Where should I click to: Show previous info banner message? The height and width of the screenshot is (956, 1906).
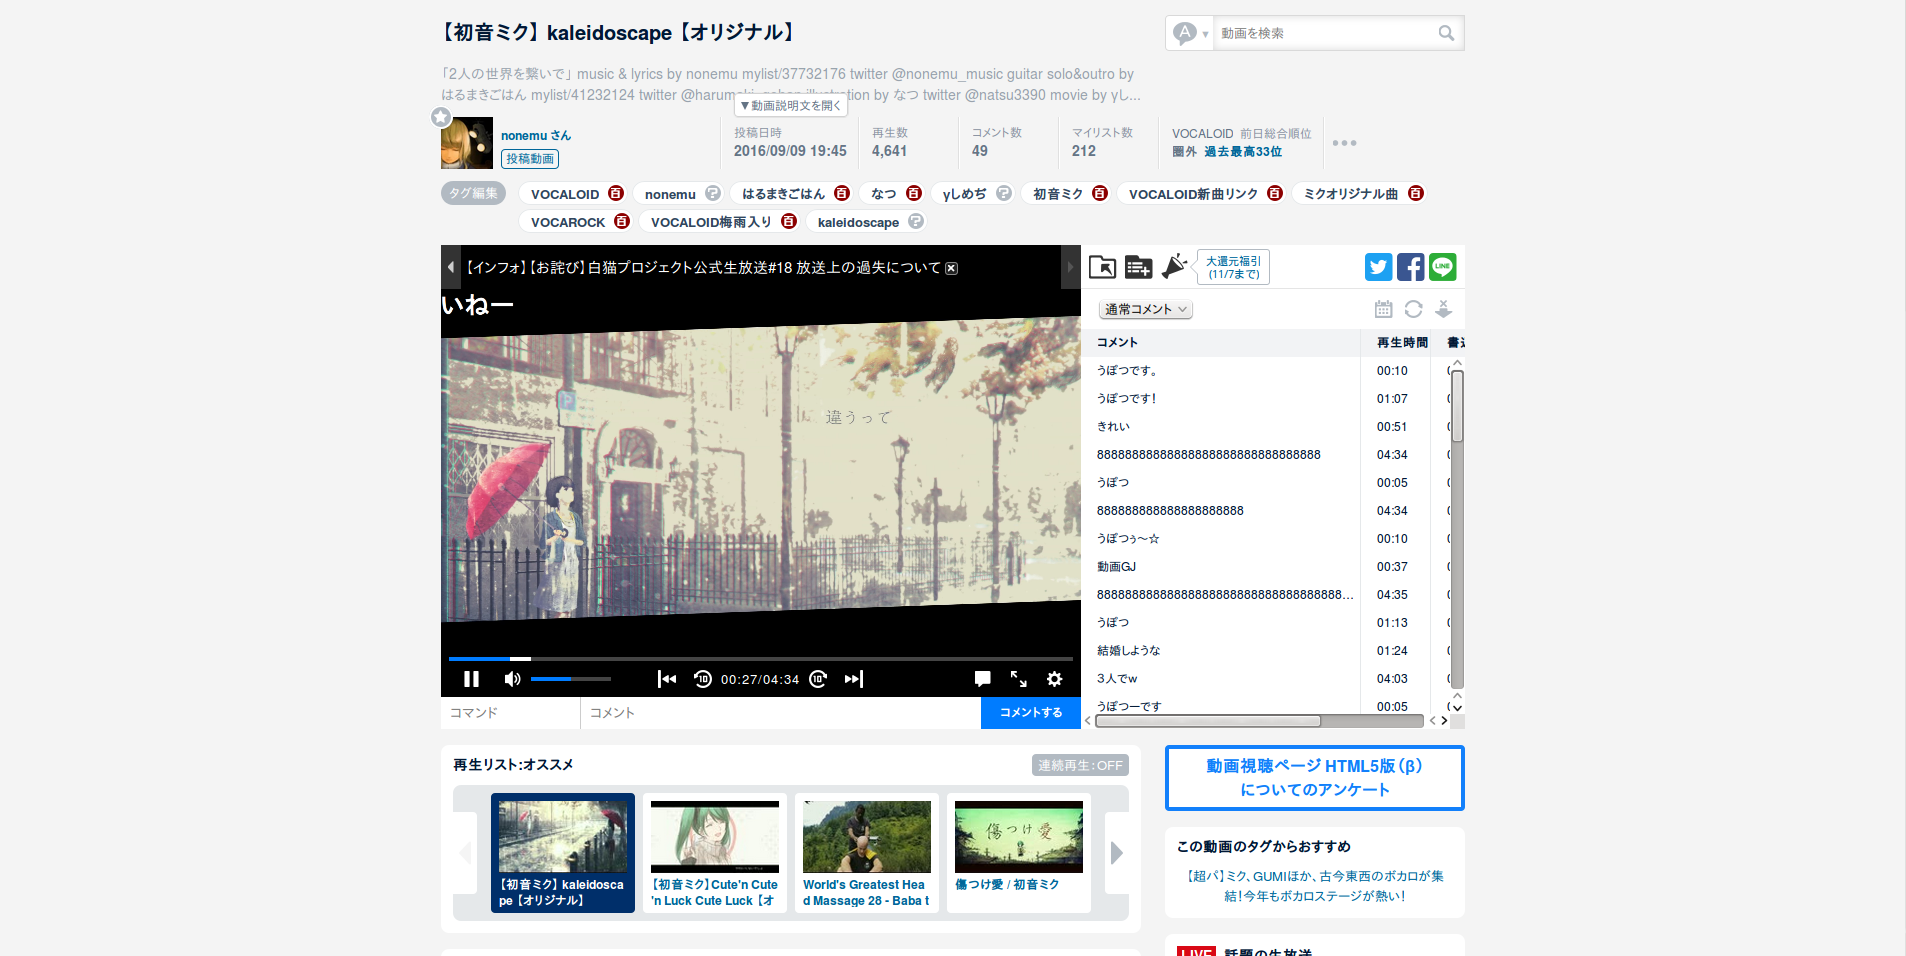pyautogui.click(x=451, y=267)
